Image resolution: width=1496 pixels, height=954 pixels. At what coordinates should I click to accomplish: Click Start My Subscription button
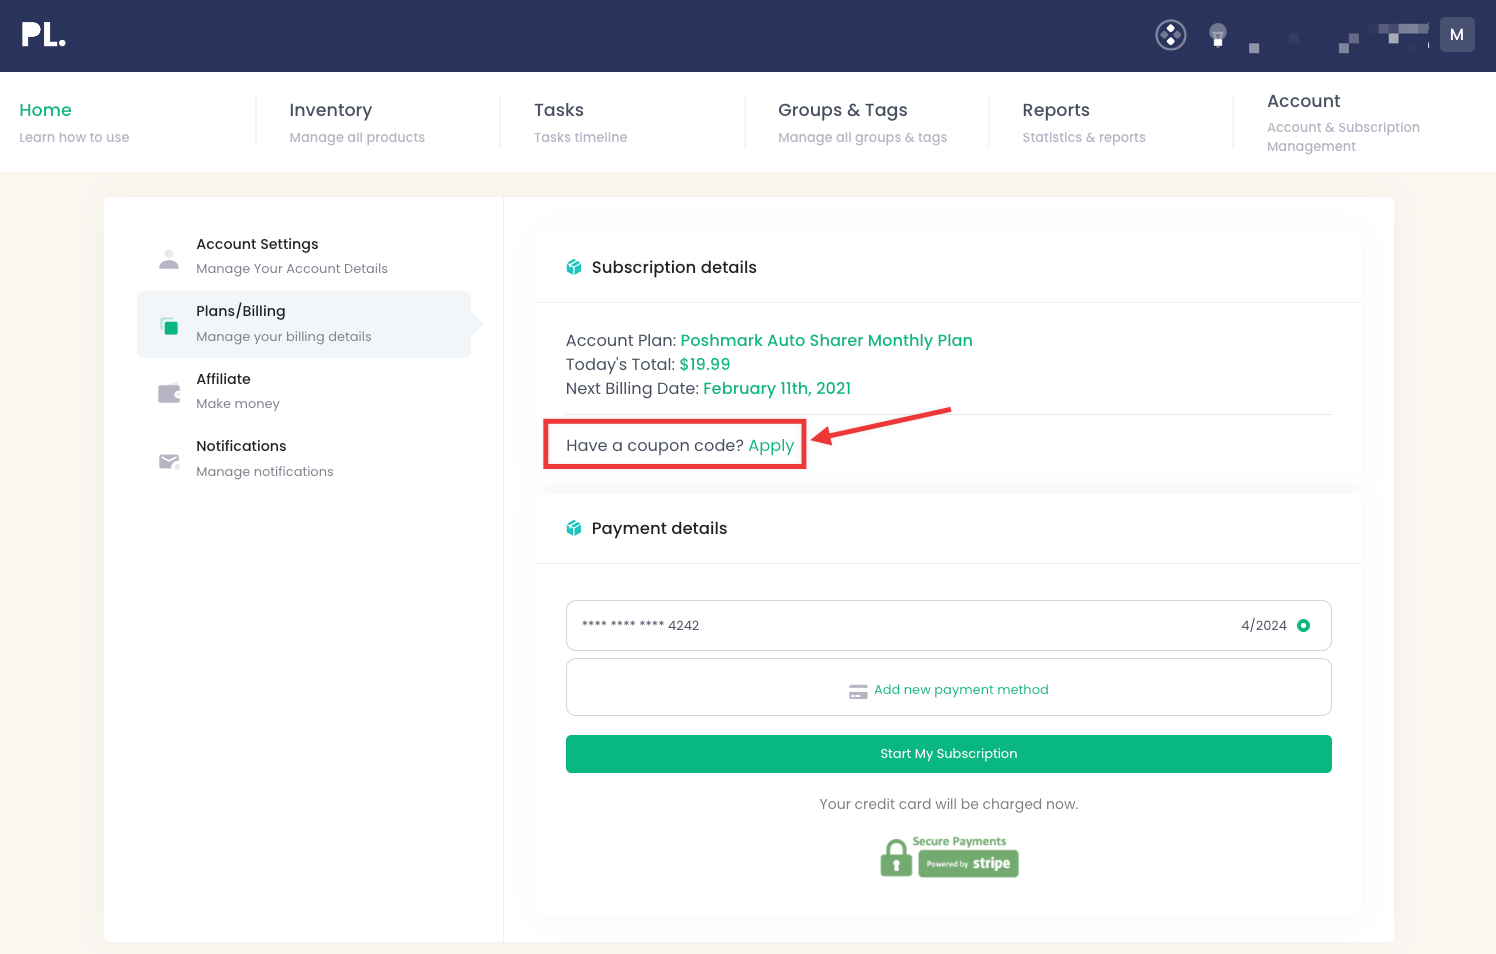pos(948,754)
